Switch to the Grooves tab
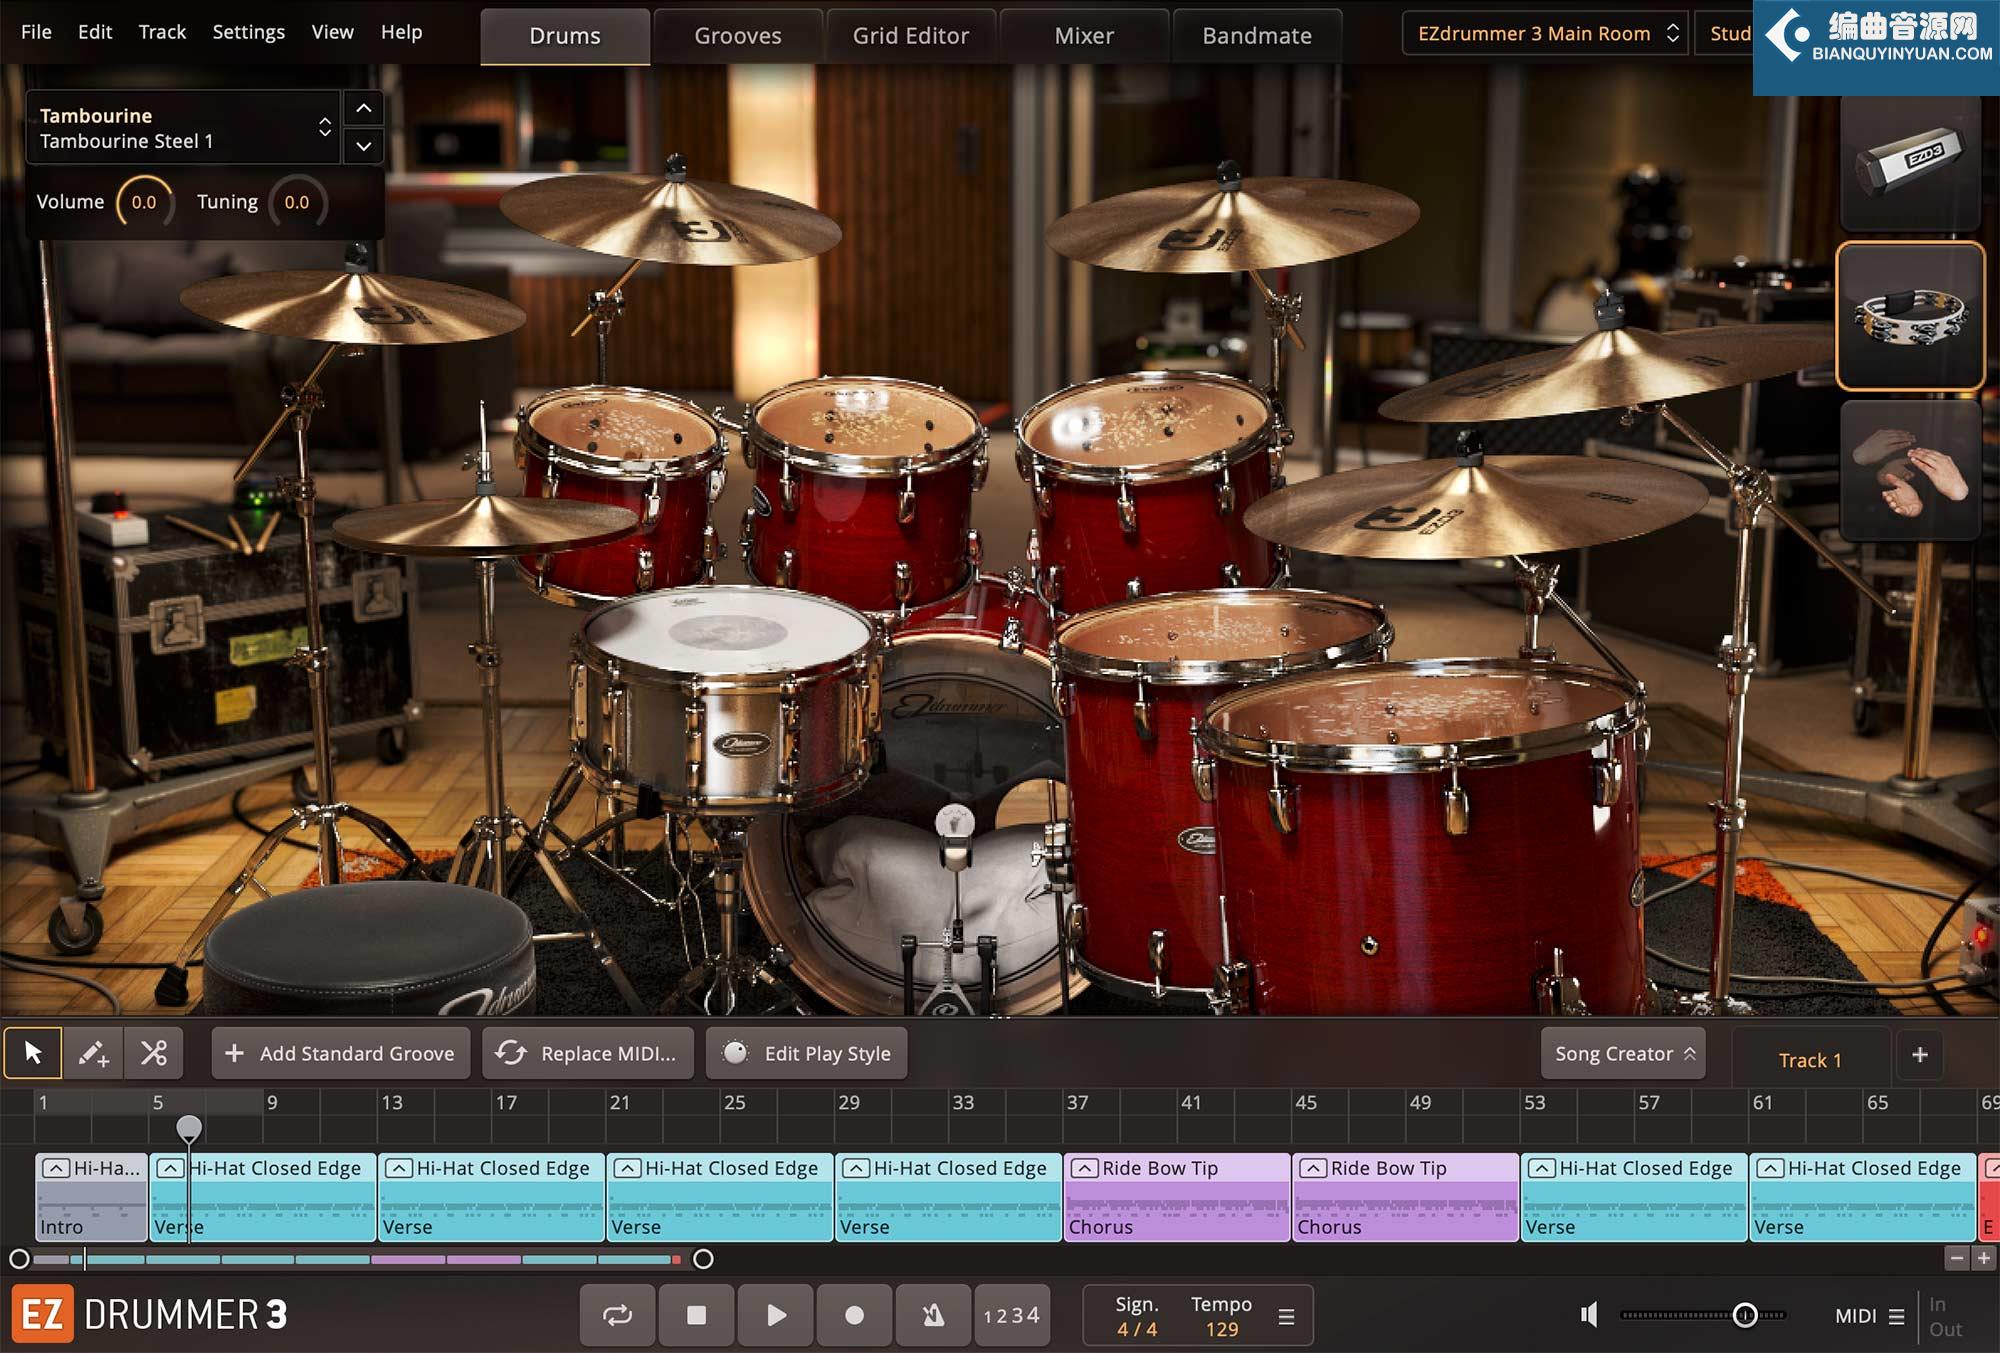Image resolution: width=2000 pixels, height=1353 pixels. pyautogui.click(x=738, y=36)
